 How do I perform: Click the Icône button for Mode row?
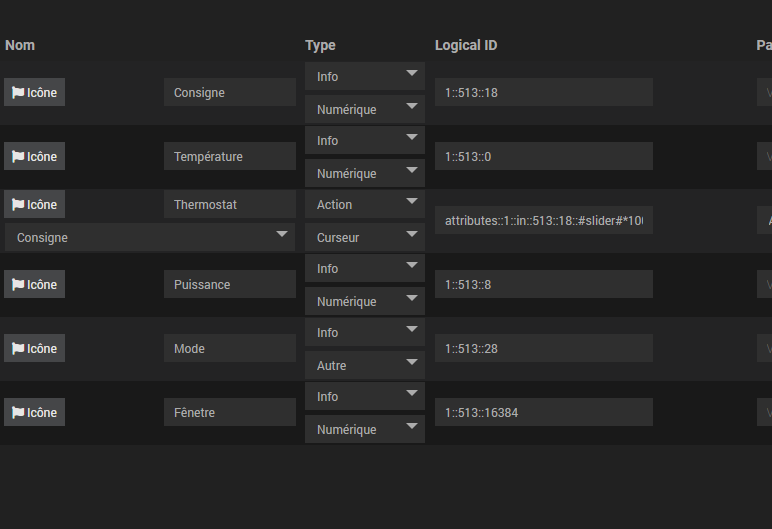[x=34, y=349]
